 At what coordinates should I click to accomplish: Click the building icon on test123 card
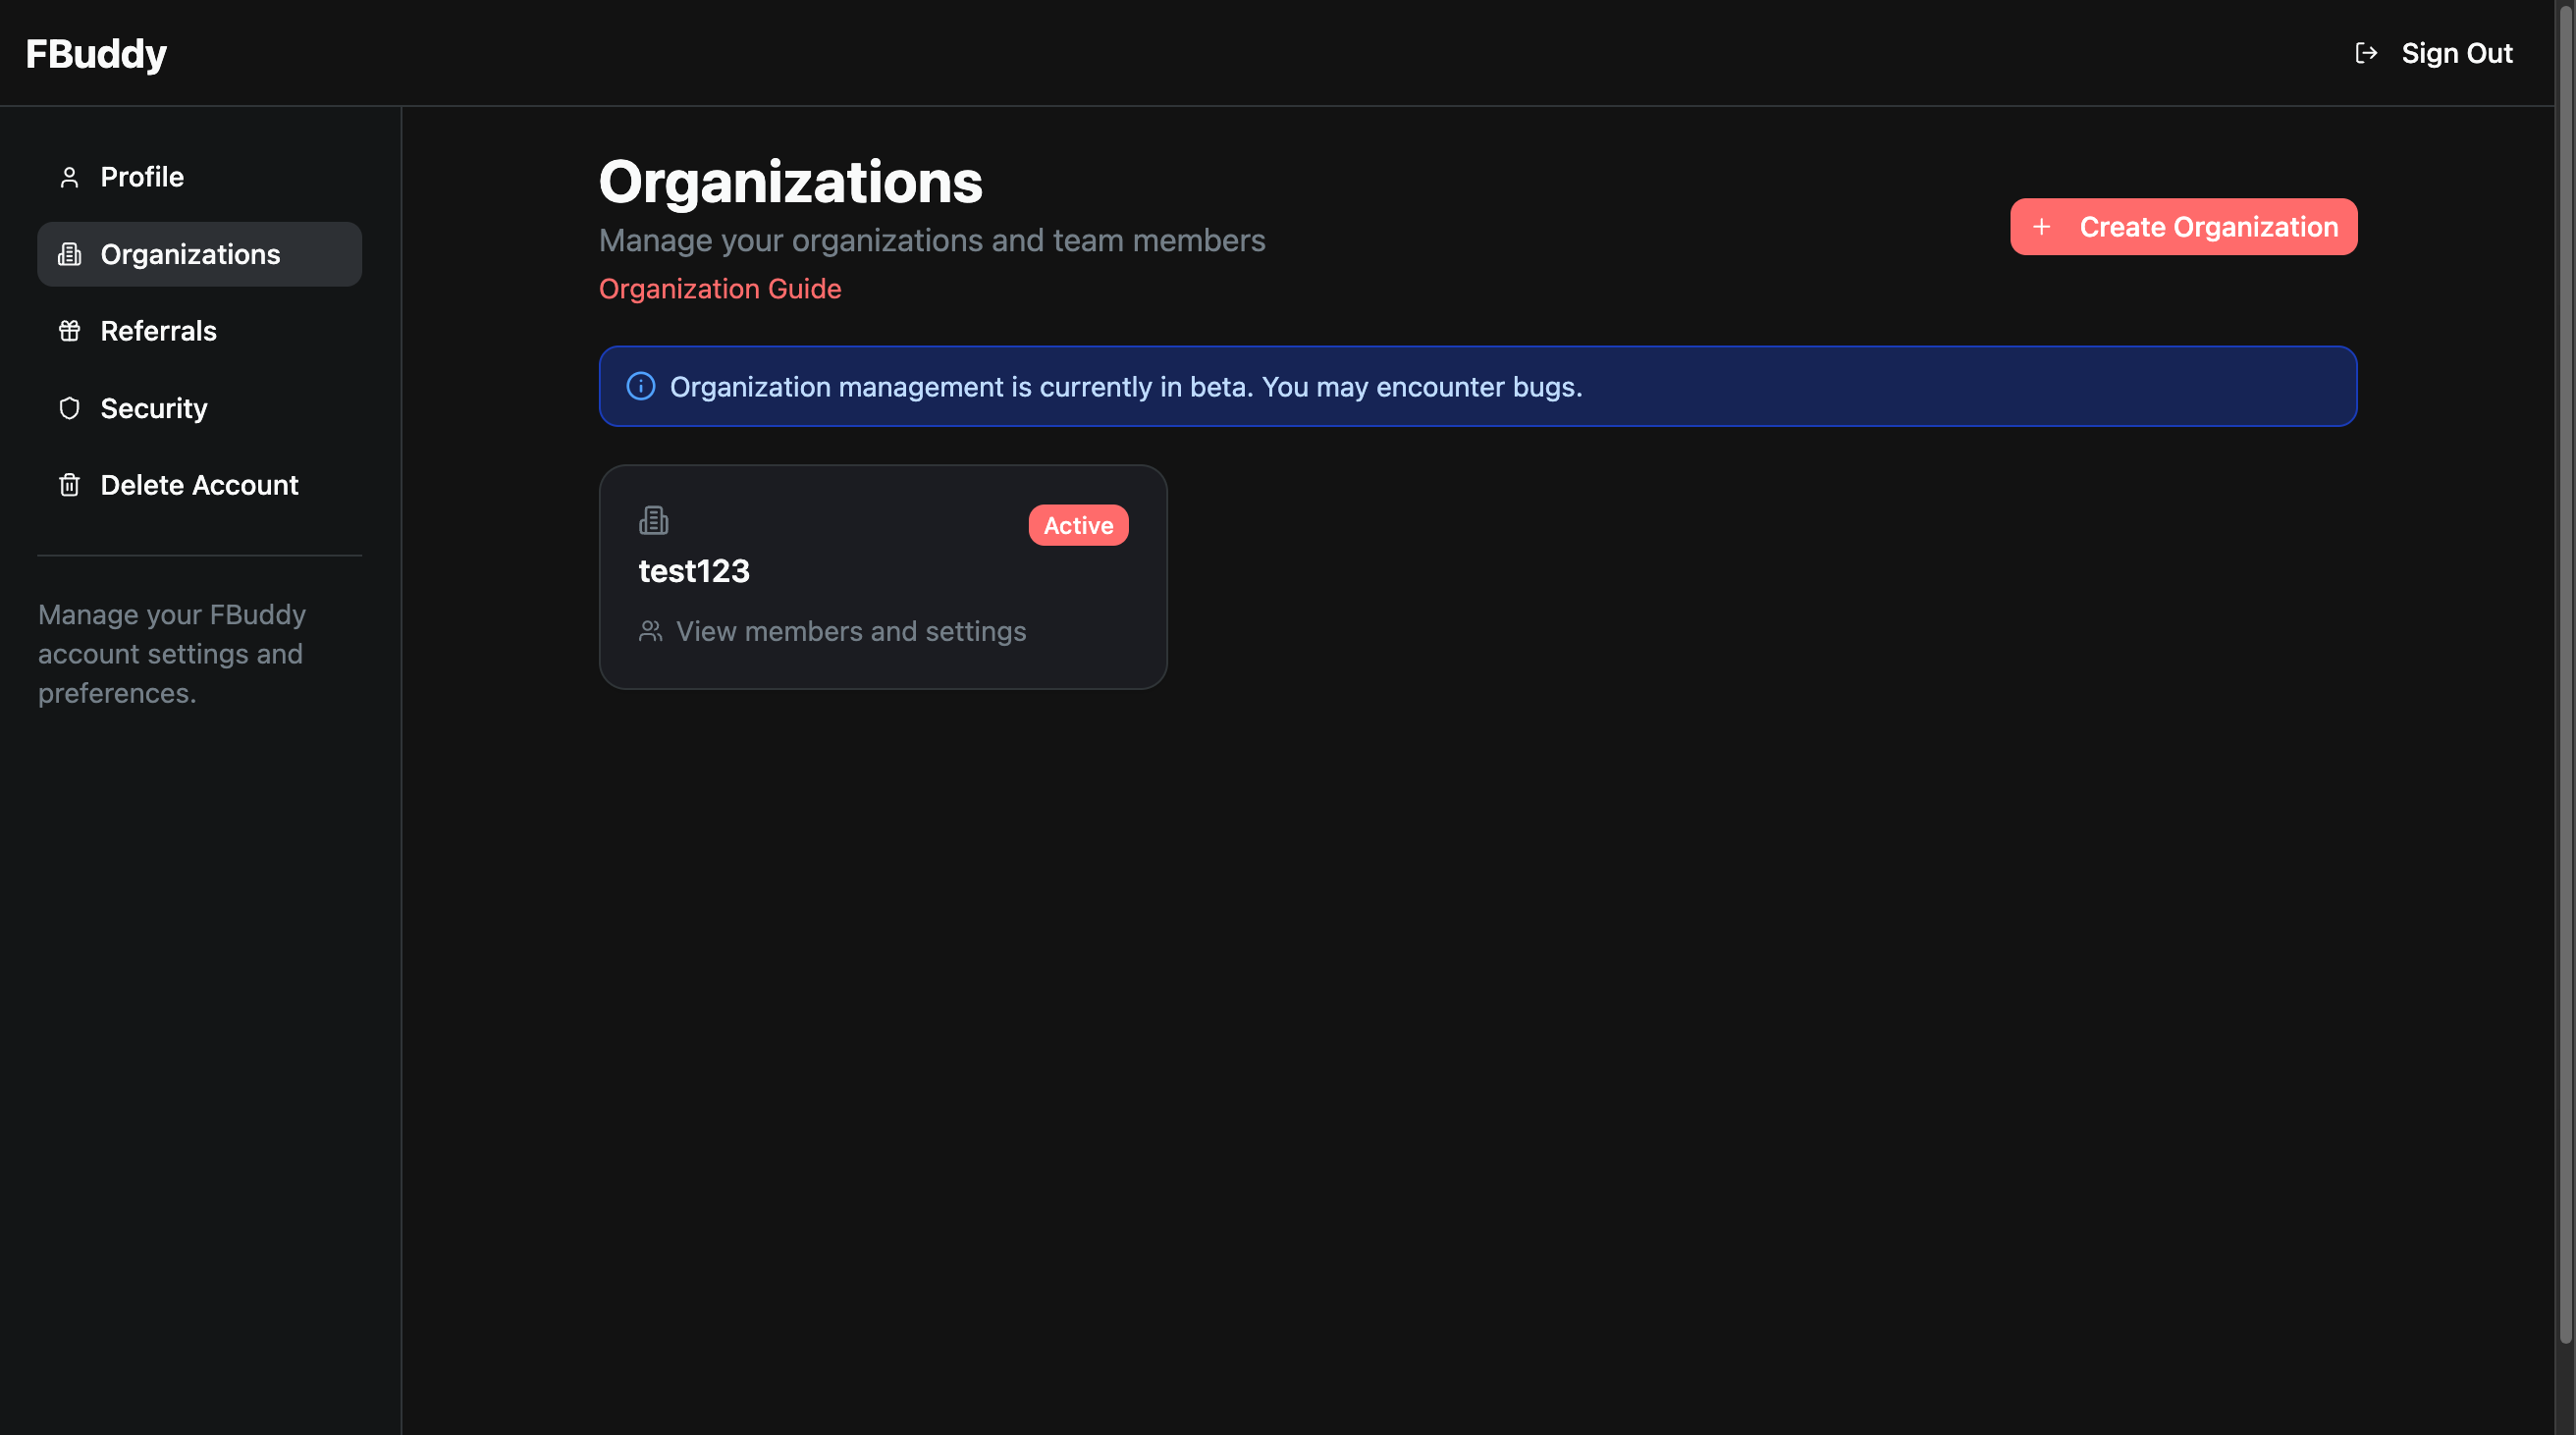654,520
